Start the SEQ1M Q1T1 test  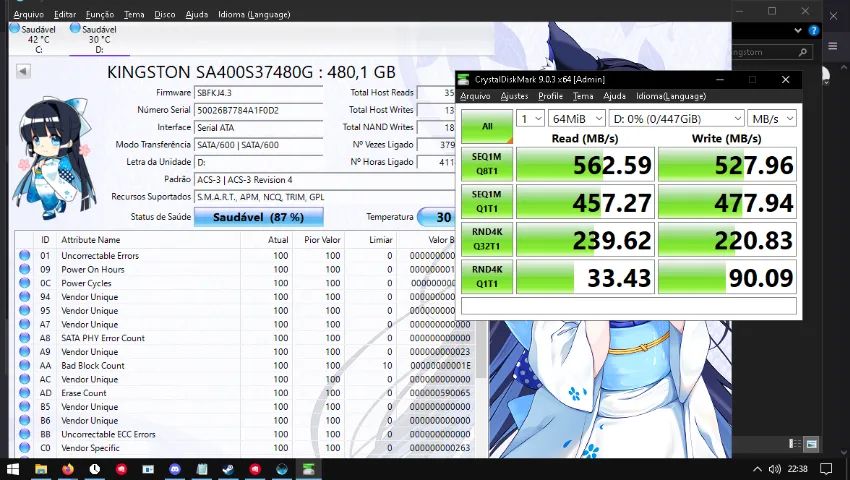point(487,201)
